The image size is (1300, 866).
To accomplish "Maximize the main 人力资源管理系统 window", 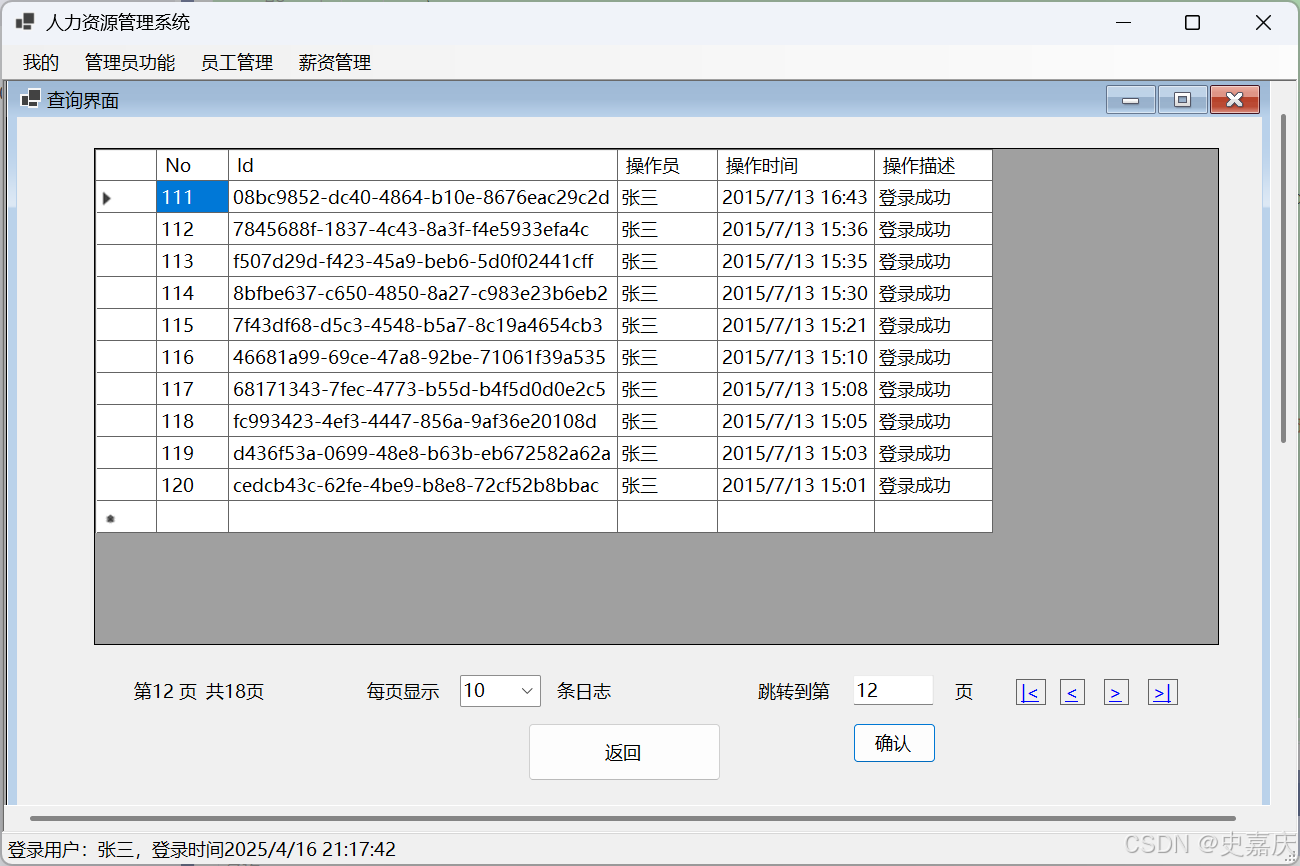I will (x=1192, y=23).
